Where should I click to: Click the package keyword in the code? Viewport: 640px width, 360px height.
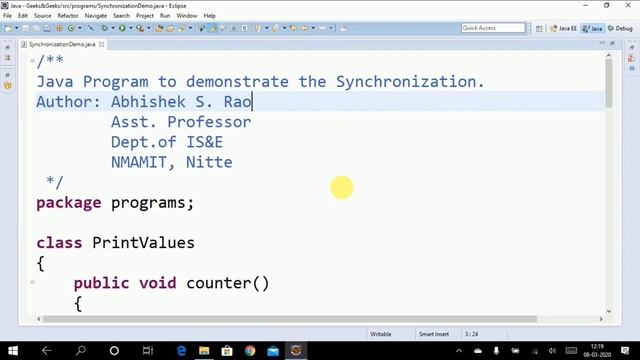(69, 203)
